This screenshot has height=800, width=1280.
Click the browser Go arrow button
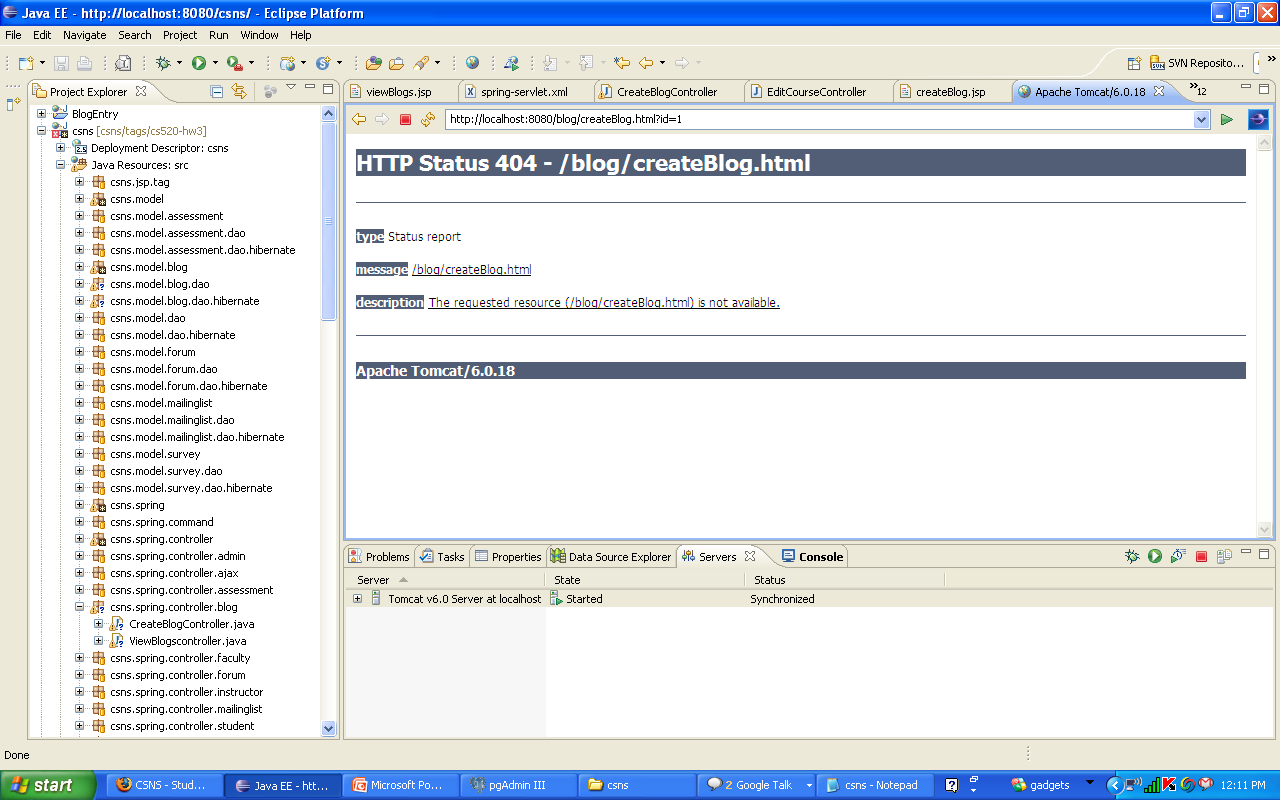click(x=1227, y=120)
